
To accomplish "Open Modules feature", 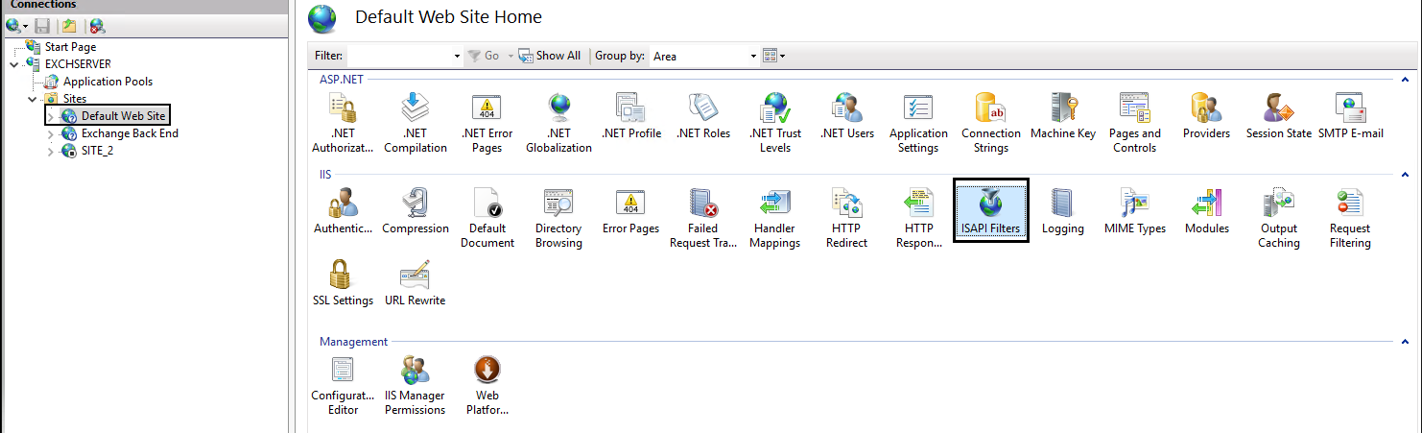I will [x=1206, y=211].
